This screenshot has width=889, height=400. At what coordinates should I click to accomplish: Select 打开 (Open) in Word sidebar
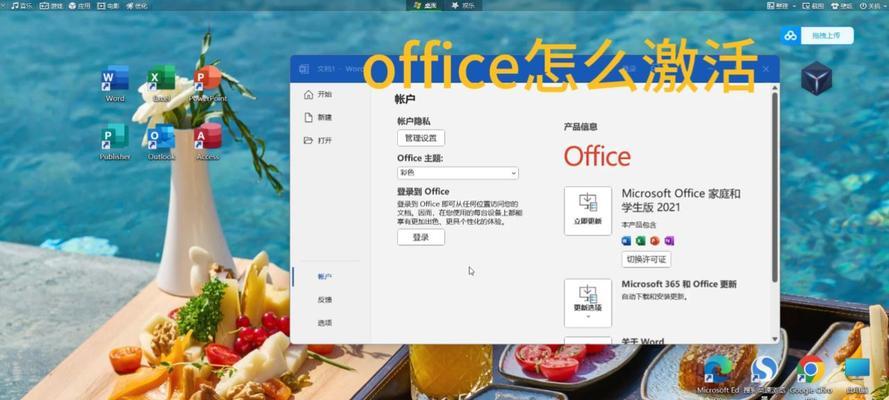pyautogui.click(x=318, y=140)
